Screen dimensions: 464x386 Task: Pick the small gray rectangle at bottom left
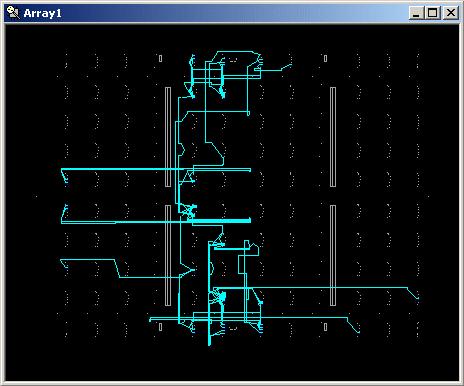point(161,327)
